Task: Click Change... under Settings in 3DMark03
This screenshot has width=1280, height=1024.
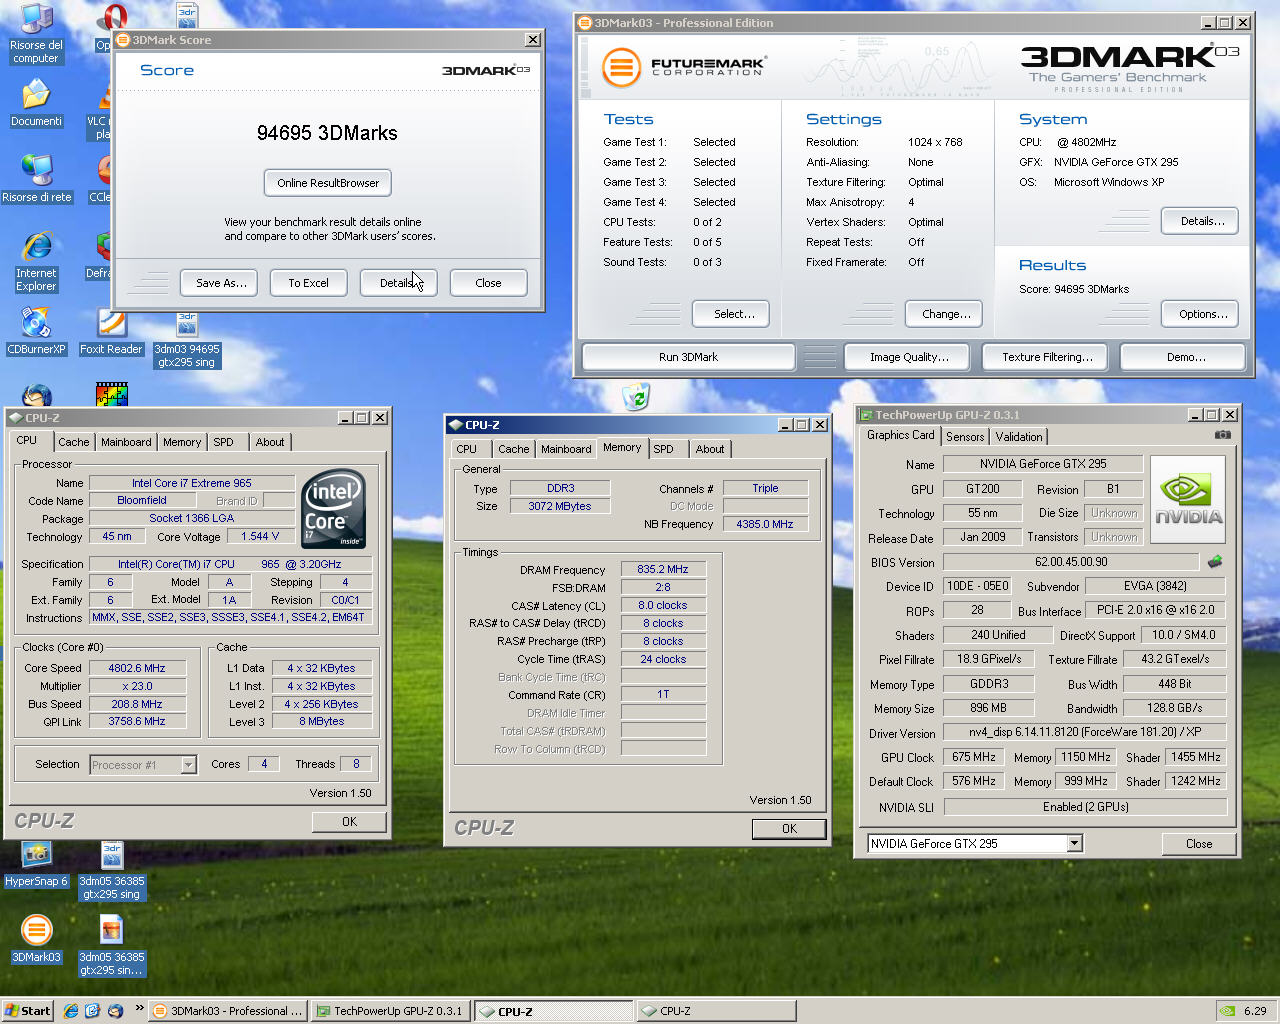Action: click(946, 314)
